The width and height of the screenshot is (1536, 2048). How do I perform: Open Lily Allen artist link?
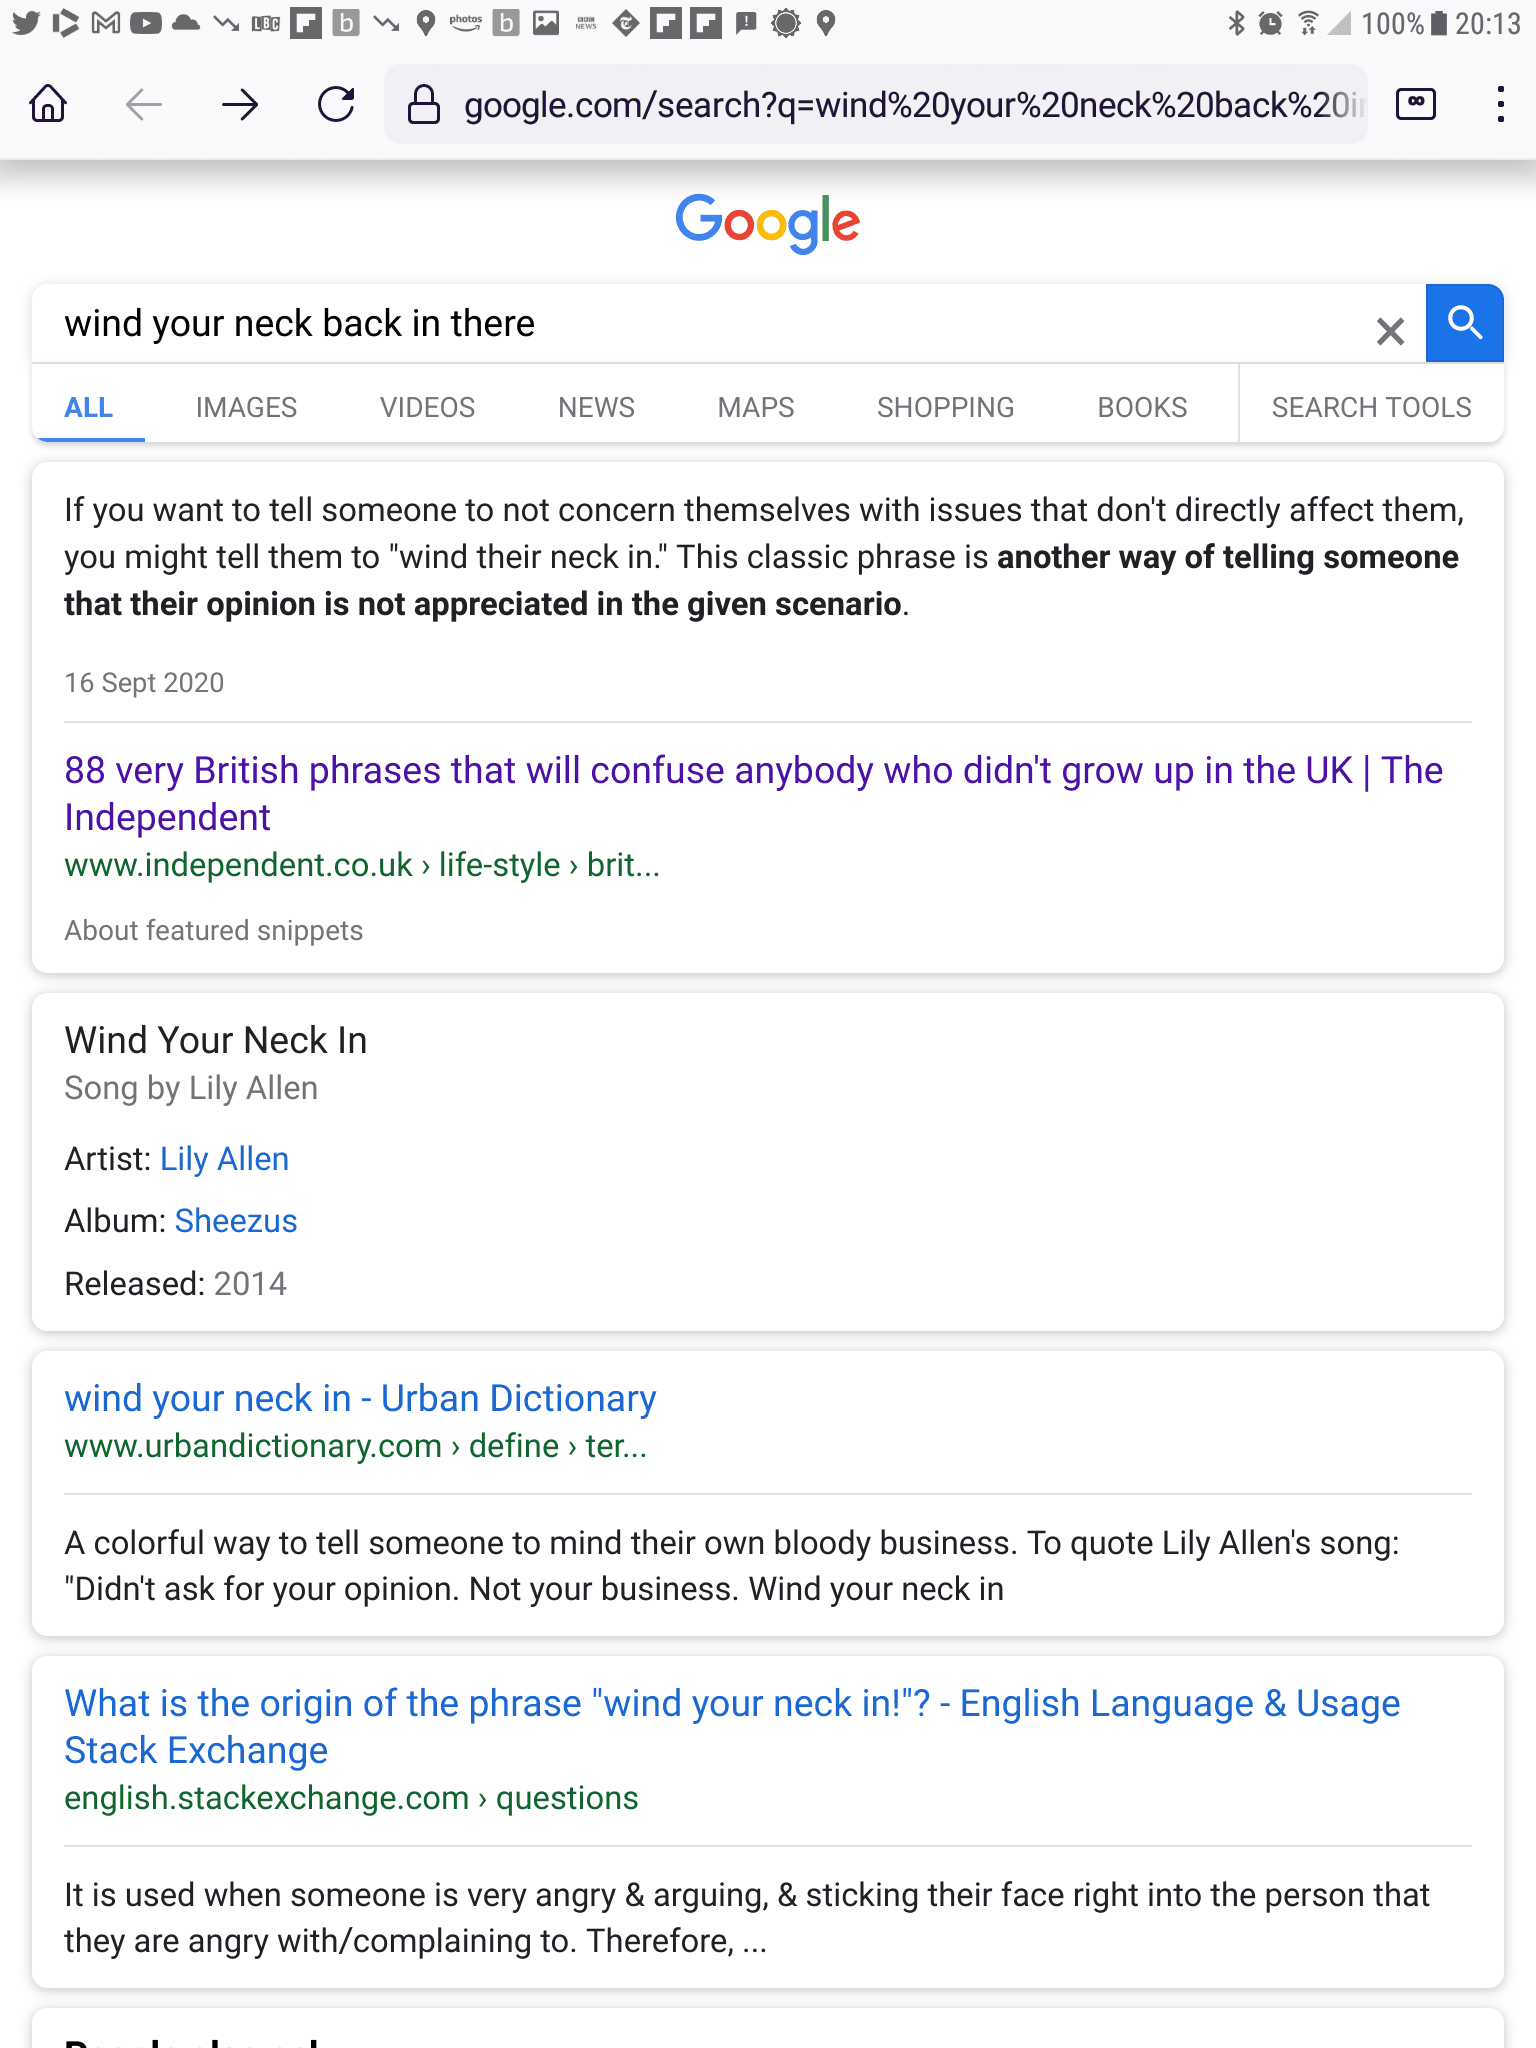[224, 1159]
